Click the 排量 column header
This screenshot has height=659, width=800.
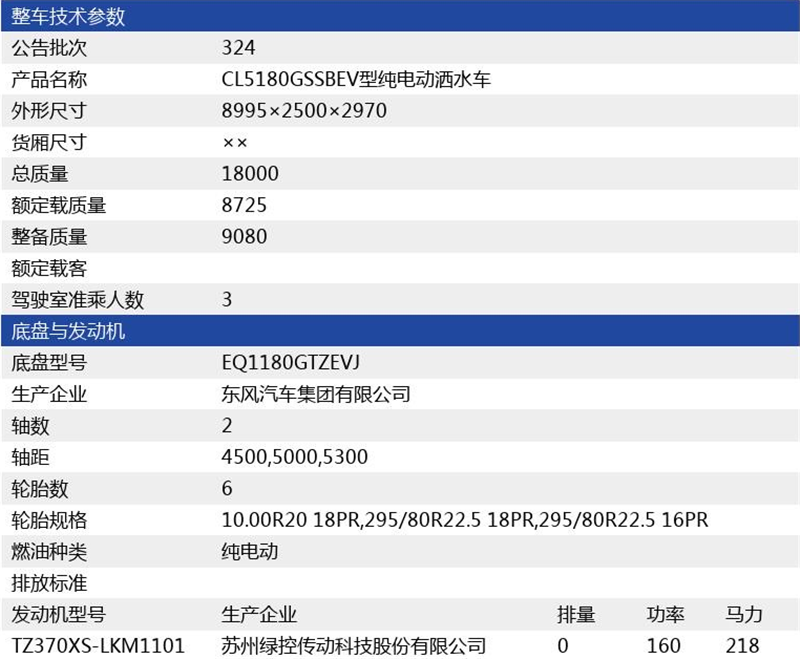coord(576,614)
